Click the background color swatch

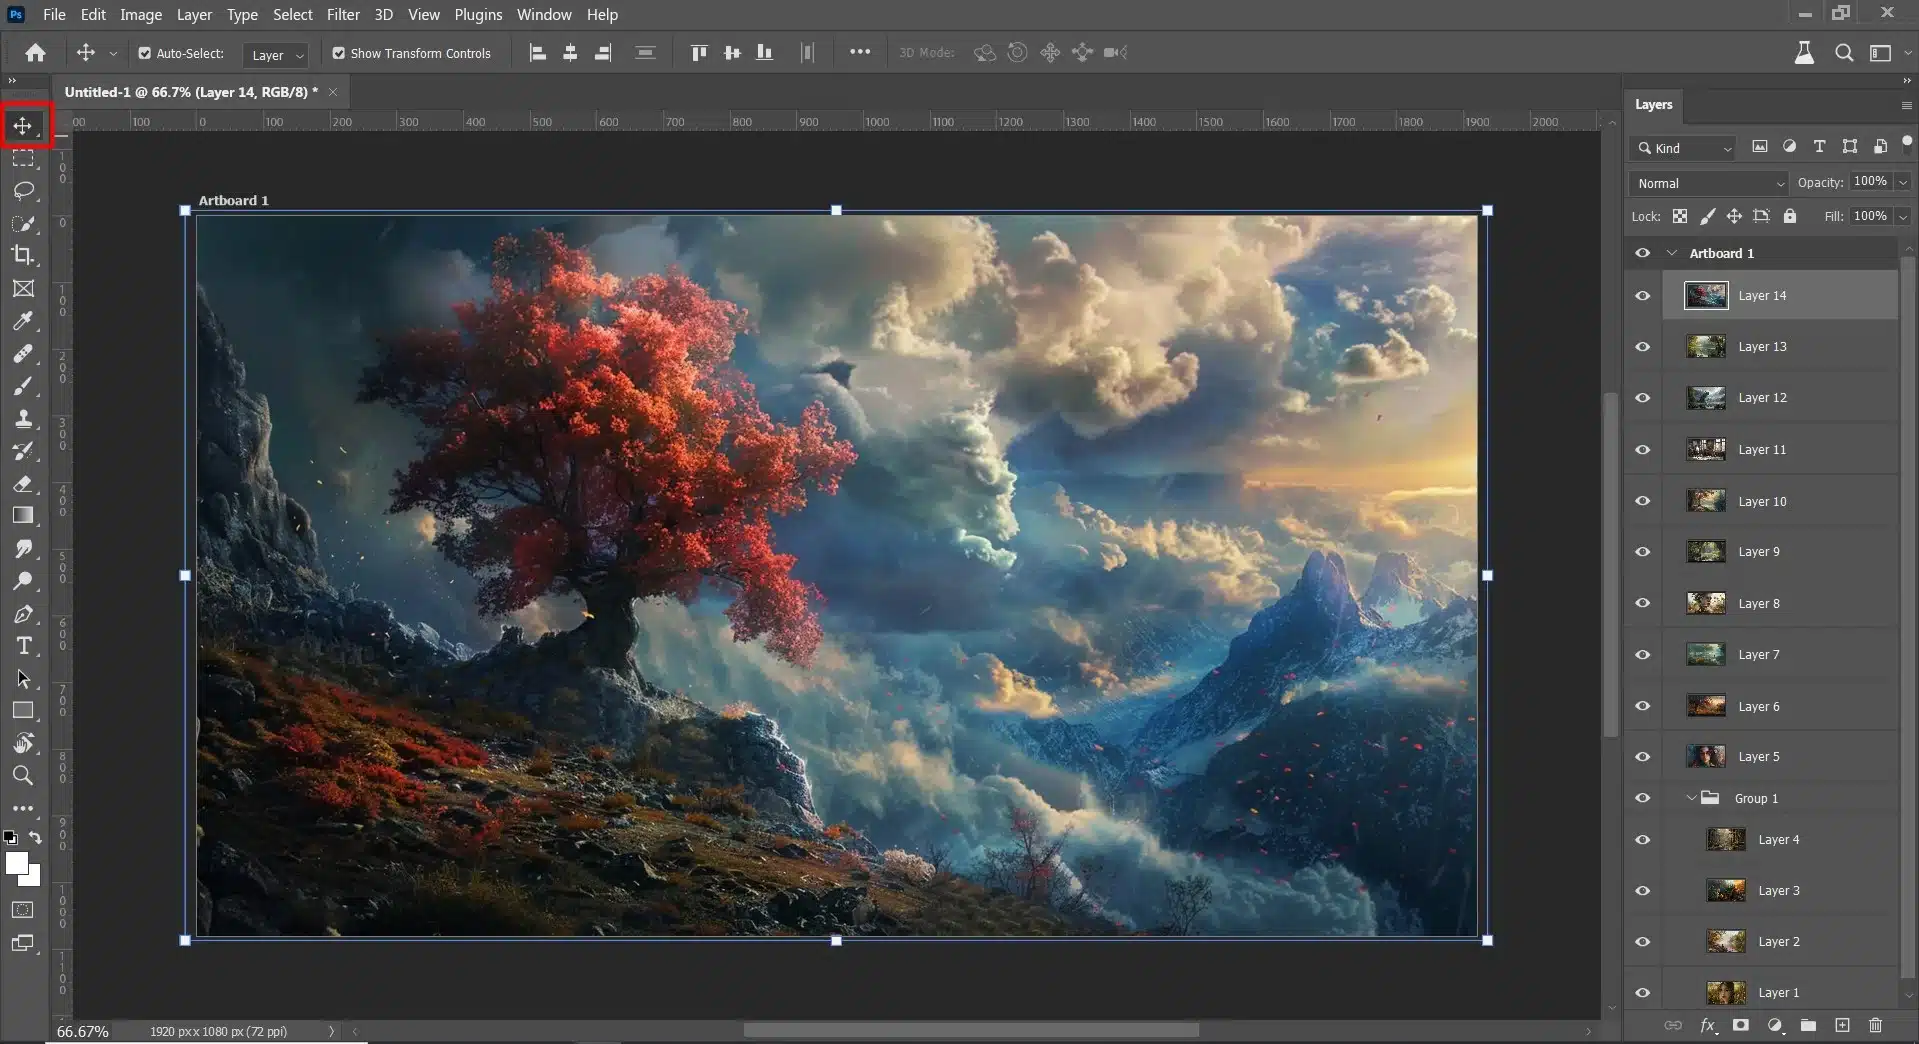click(x=33, y=877)
